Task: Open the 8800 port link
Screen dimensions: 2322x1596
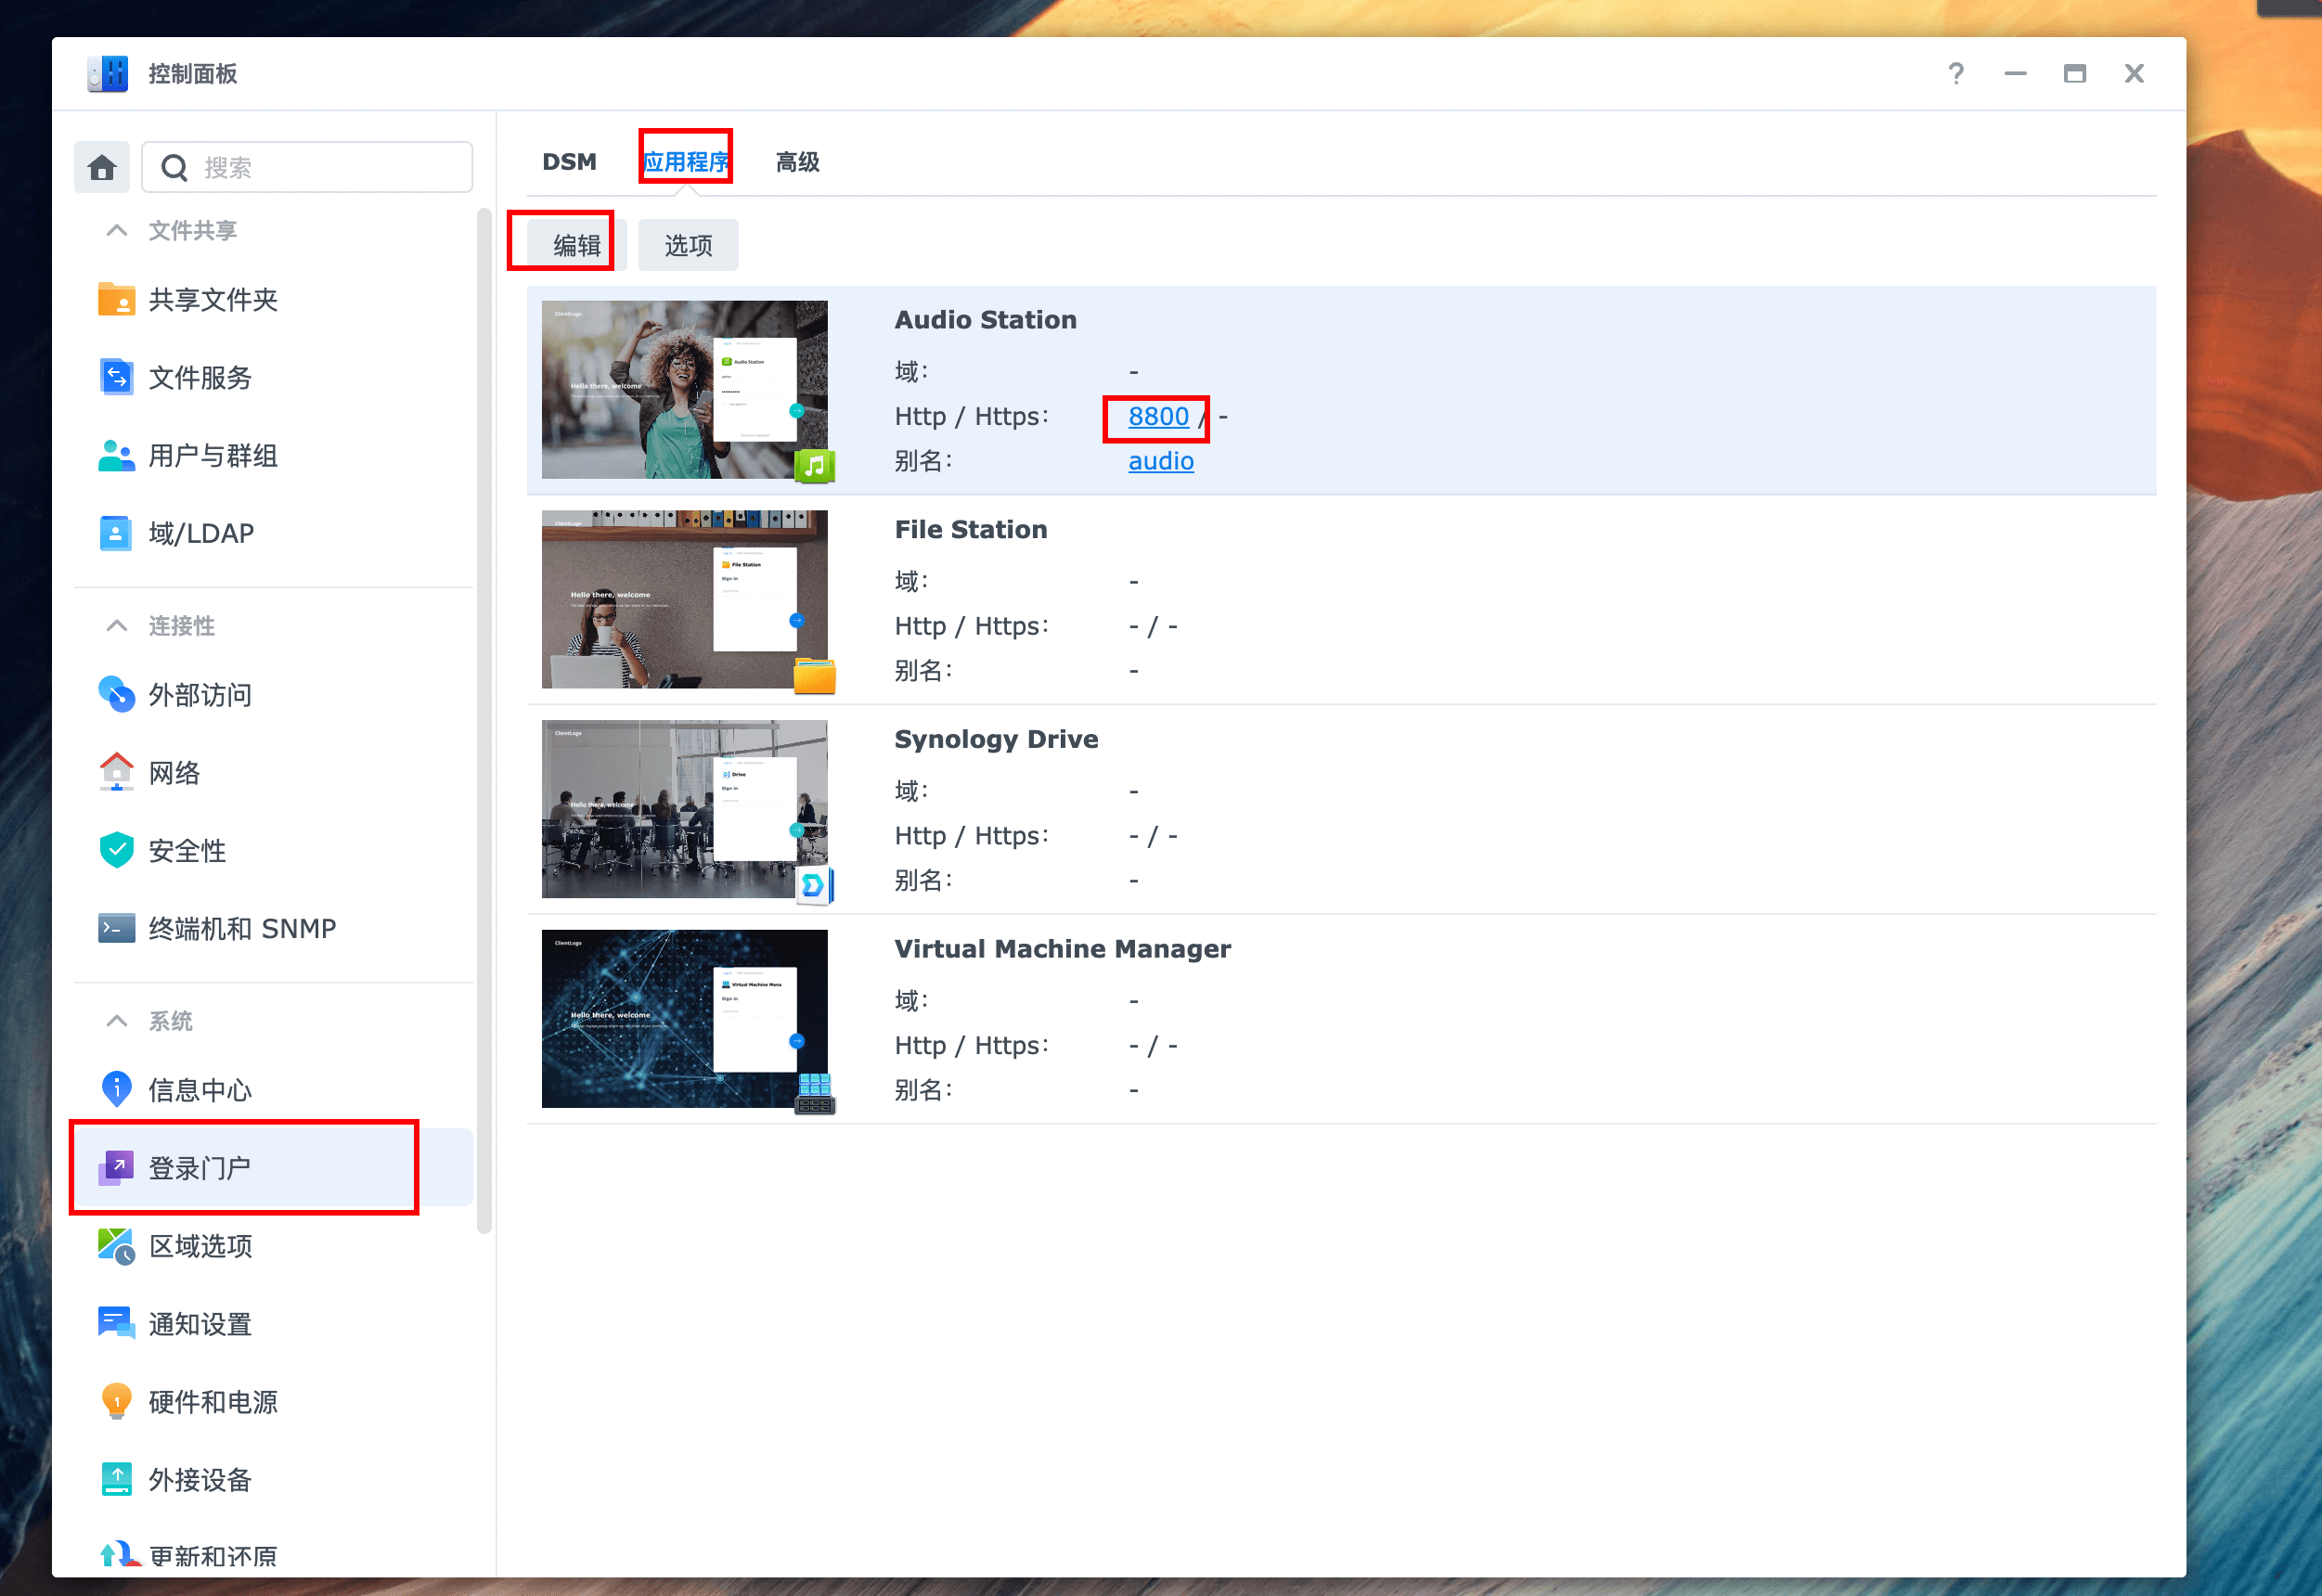Action: click(x=1158, y=416)
